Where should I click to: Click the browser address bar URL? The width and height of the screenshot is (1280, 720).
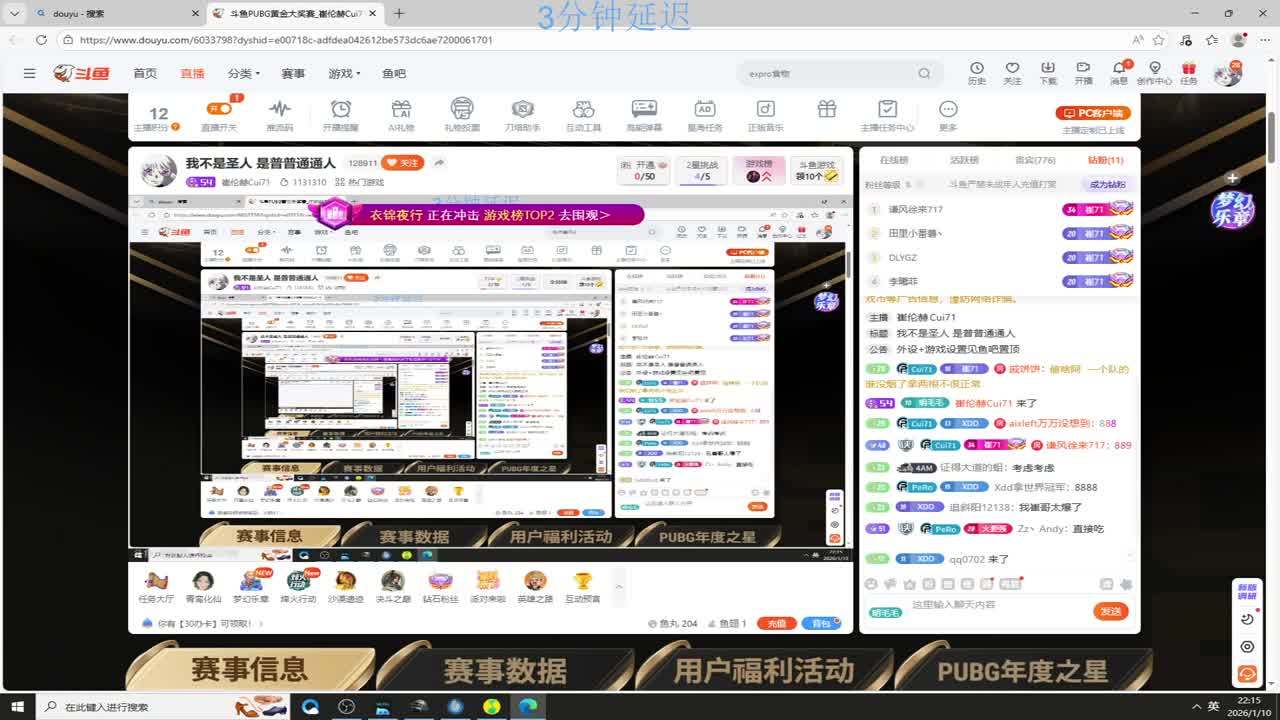[x=286, y=40]
